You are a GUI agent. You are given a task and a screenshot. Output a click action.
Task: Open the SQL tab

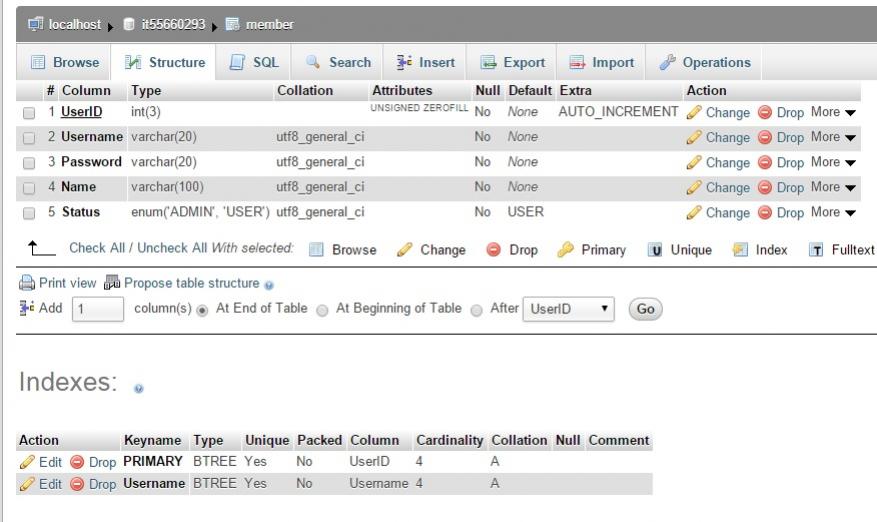click(x=254, y=62)
